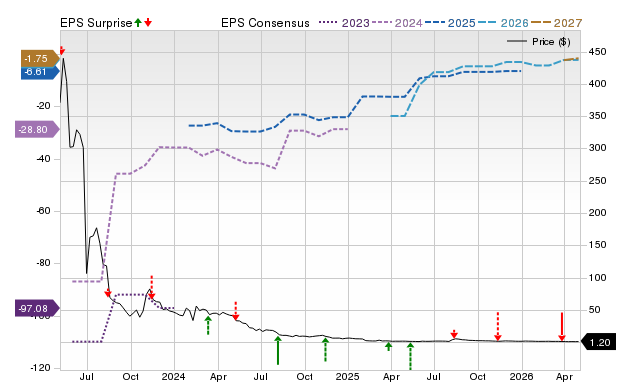This screenshot has width=640, height=382.
Task: Select the tall solid green arrow after Jul 2024
Action: pyautogui.click(x=278, y=350)
